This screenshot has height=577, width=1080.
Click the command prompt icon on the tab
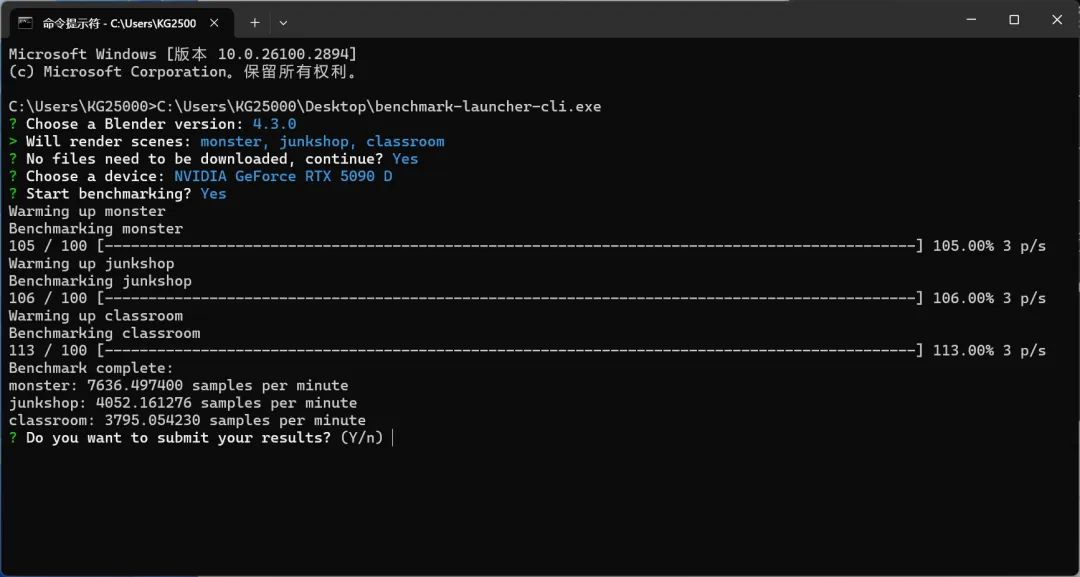click(25, 22)
